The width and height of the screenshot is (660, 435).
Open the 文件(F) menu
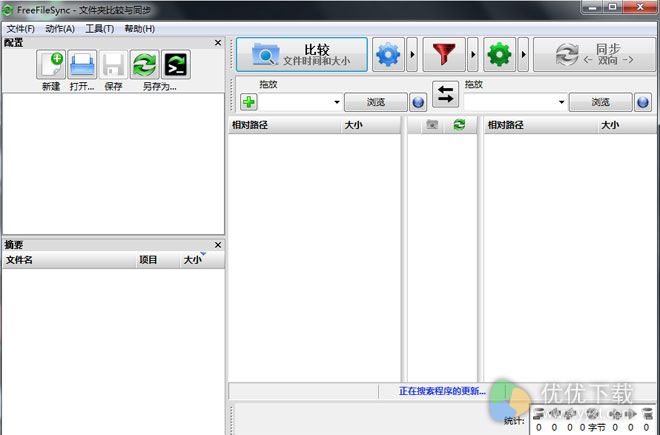click(21, 29)
